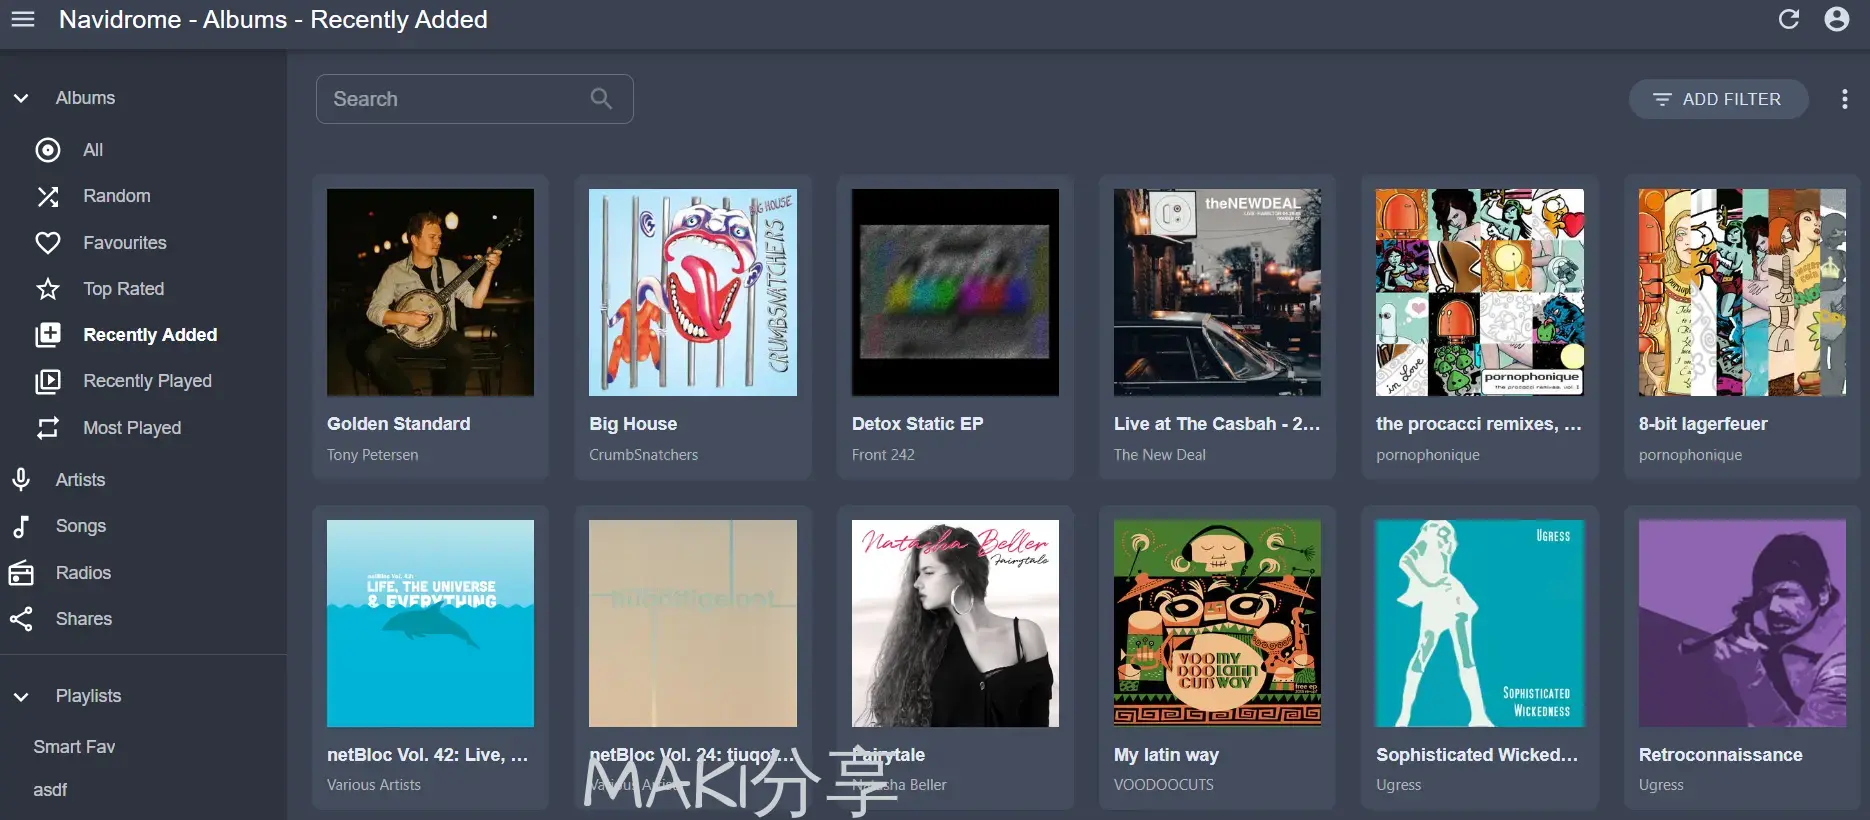The width and height of the screenshot is (1870, 820).
Task: Collapse the Playlists section chevron
Action: tap(21, 696)
